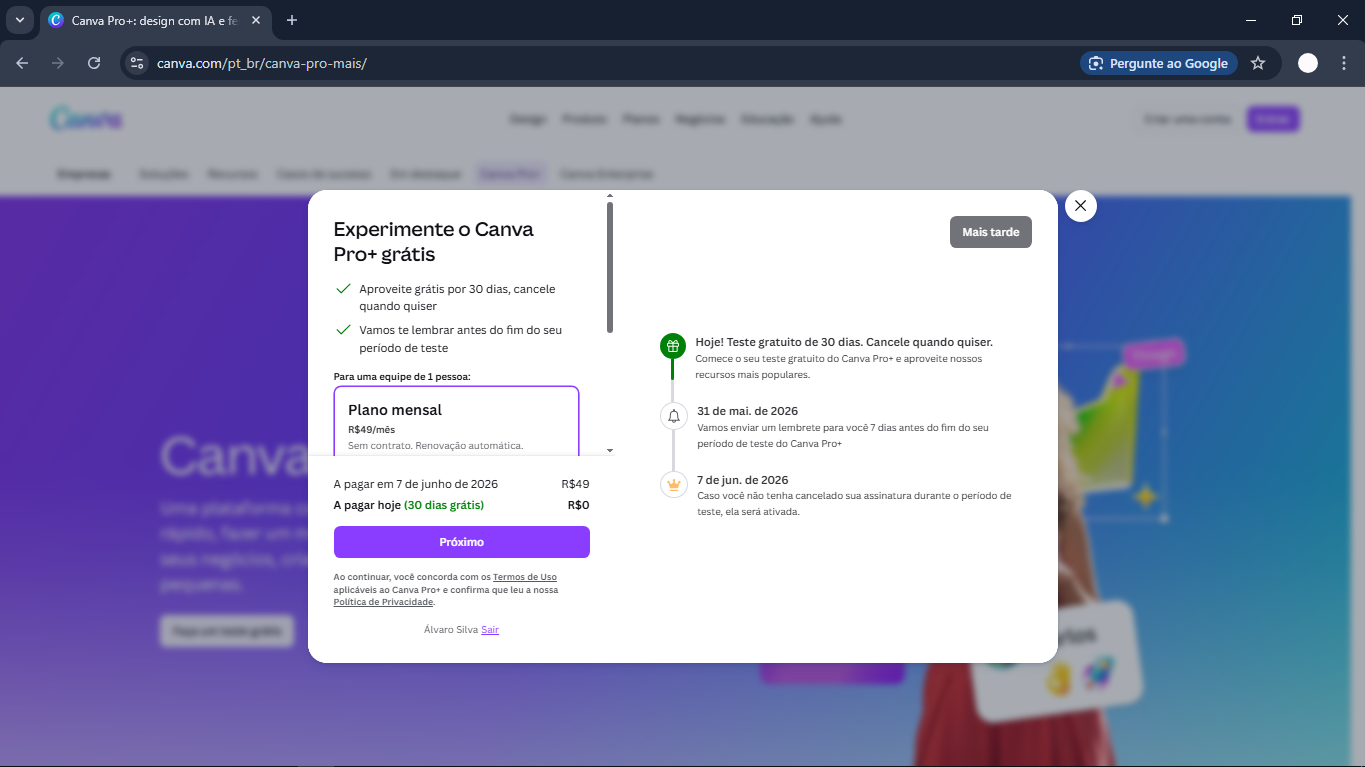This screenshot has width=1365, height=767.
Task: View site information for canva.com
Action: 138,63
